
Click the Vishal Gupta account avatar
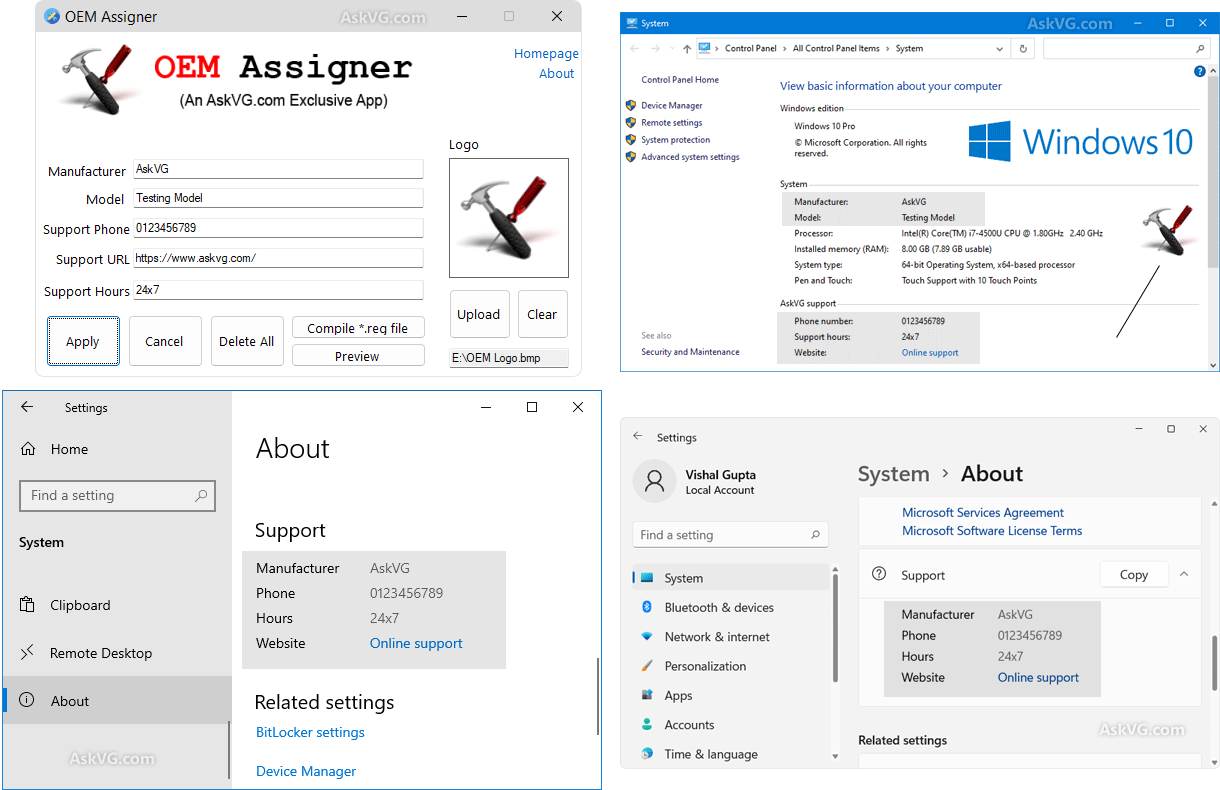(x=655, y=481)
